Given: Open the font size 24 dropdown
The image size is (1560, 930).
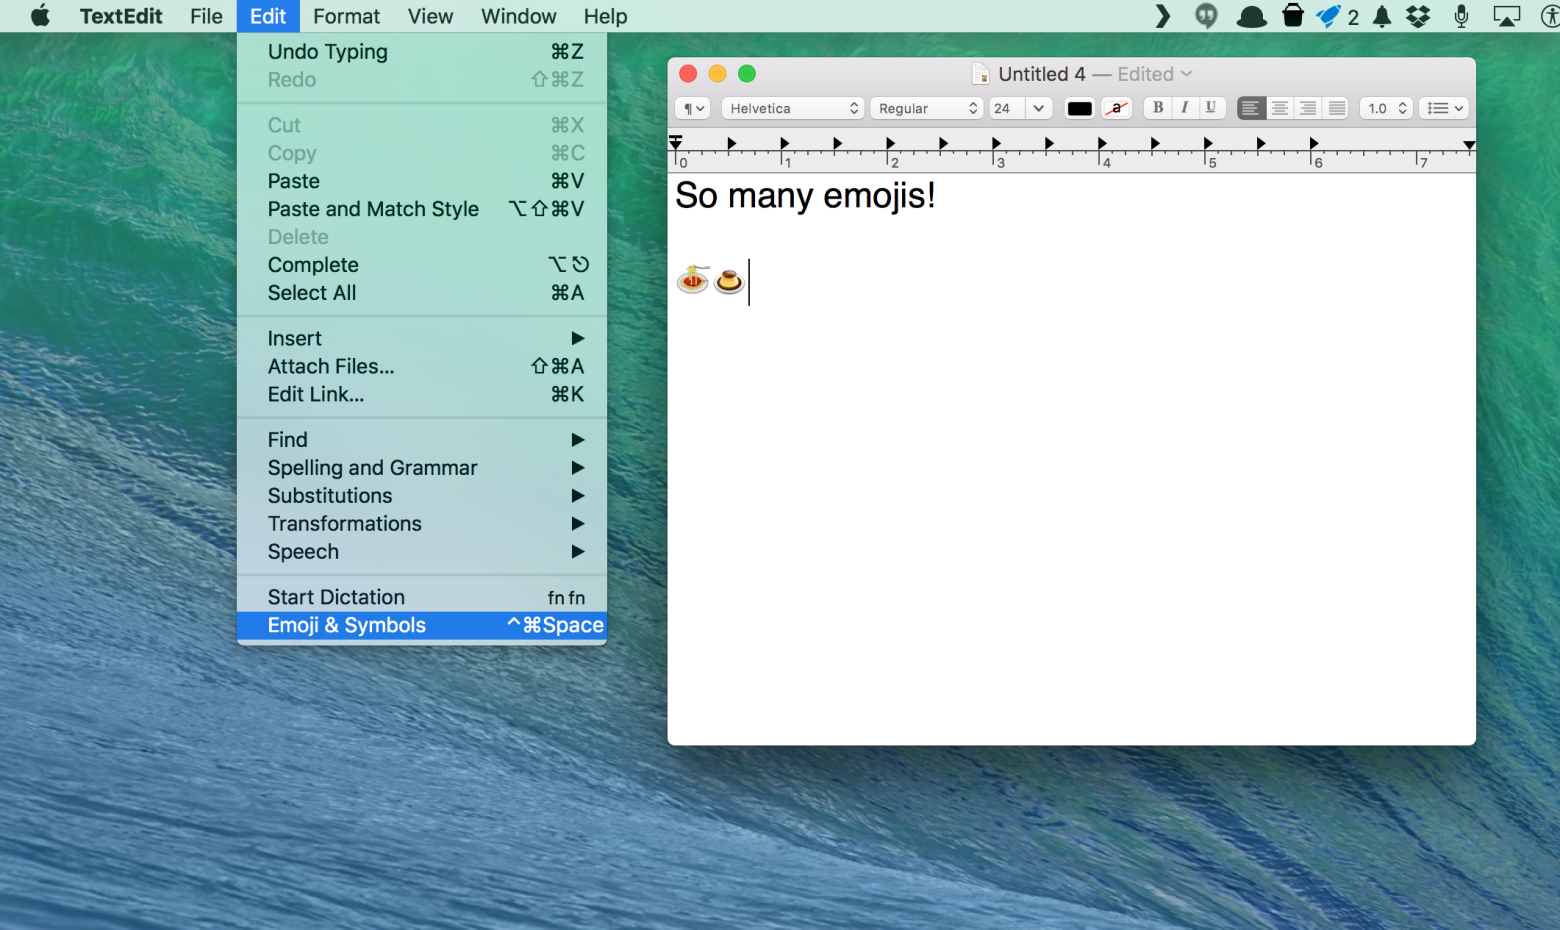Looking at the screenshot, I should (1020, 108).
